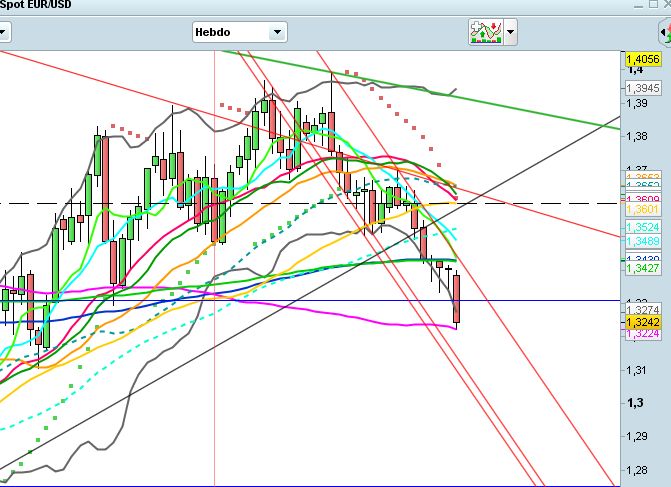Click the round icon at toolbar's right edge
Viewport: 671px width, 487px height.
tap(662, 31)
